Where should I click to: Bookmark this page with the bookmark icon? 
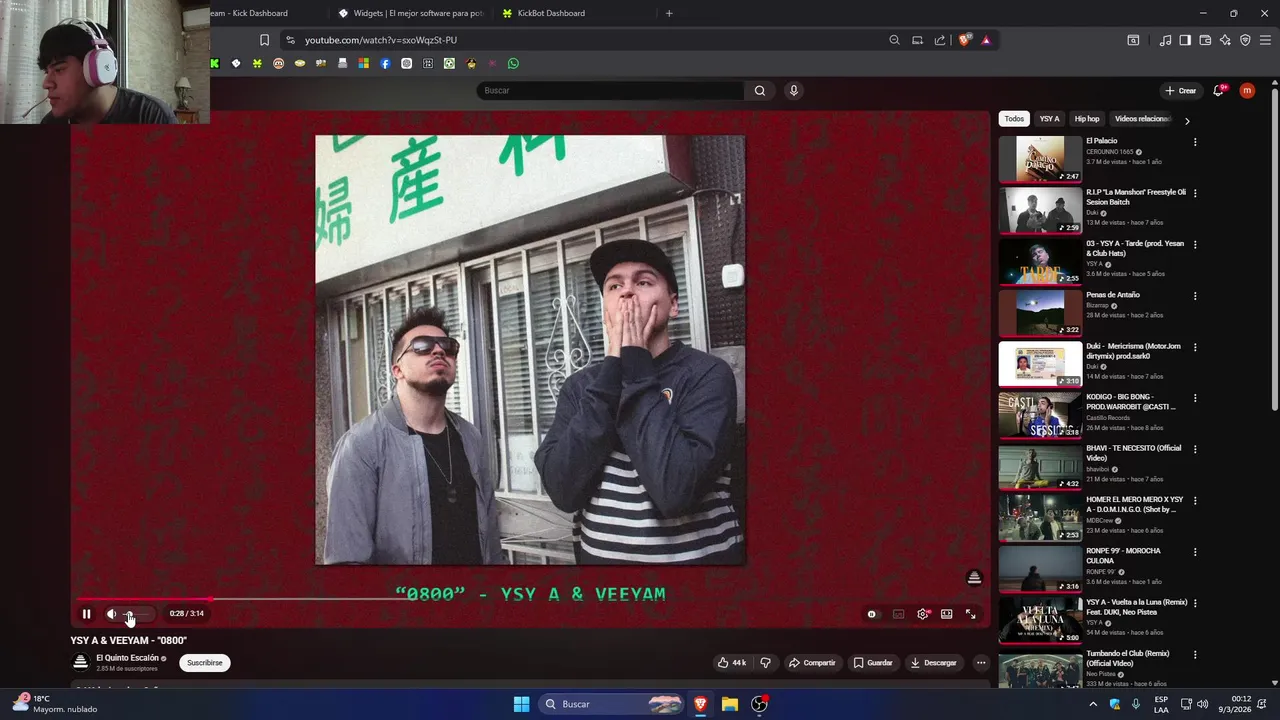[x=264, y=40]
